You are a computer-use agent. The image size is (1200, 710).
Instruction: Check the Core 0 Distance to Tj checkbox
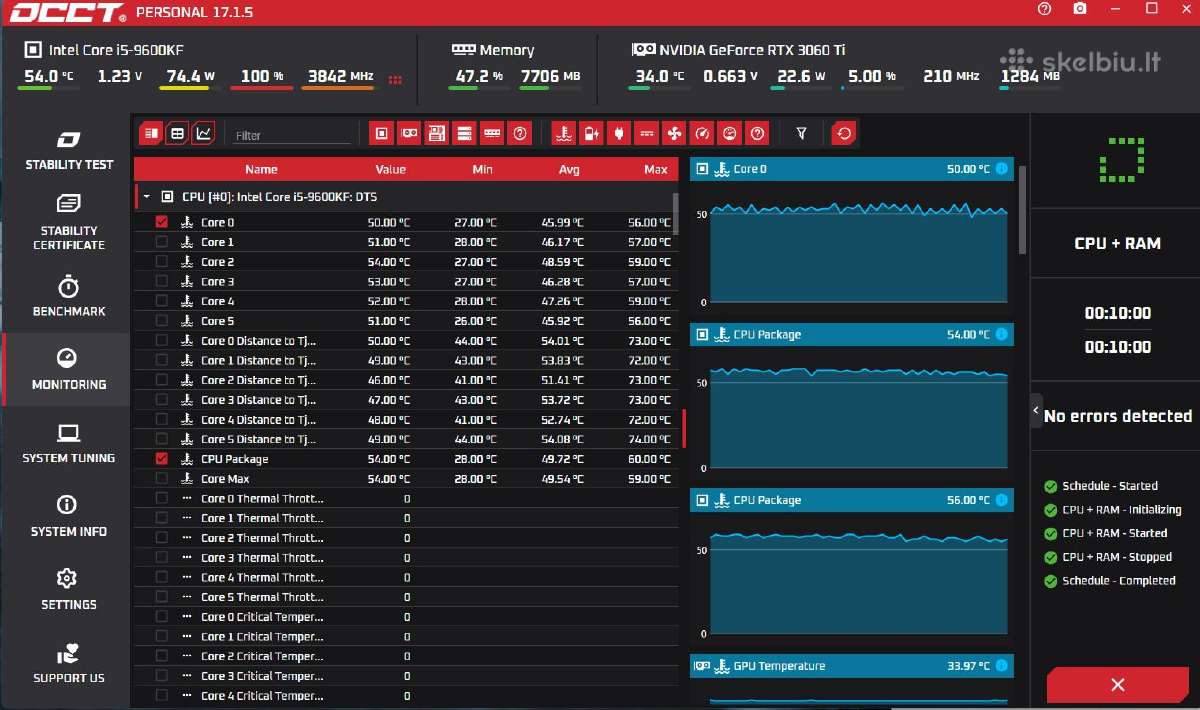(x=162, y=341)
